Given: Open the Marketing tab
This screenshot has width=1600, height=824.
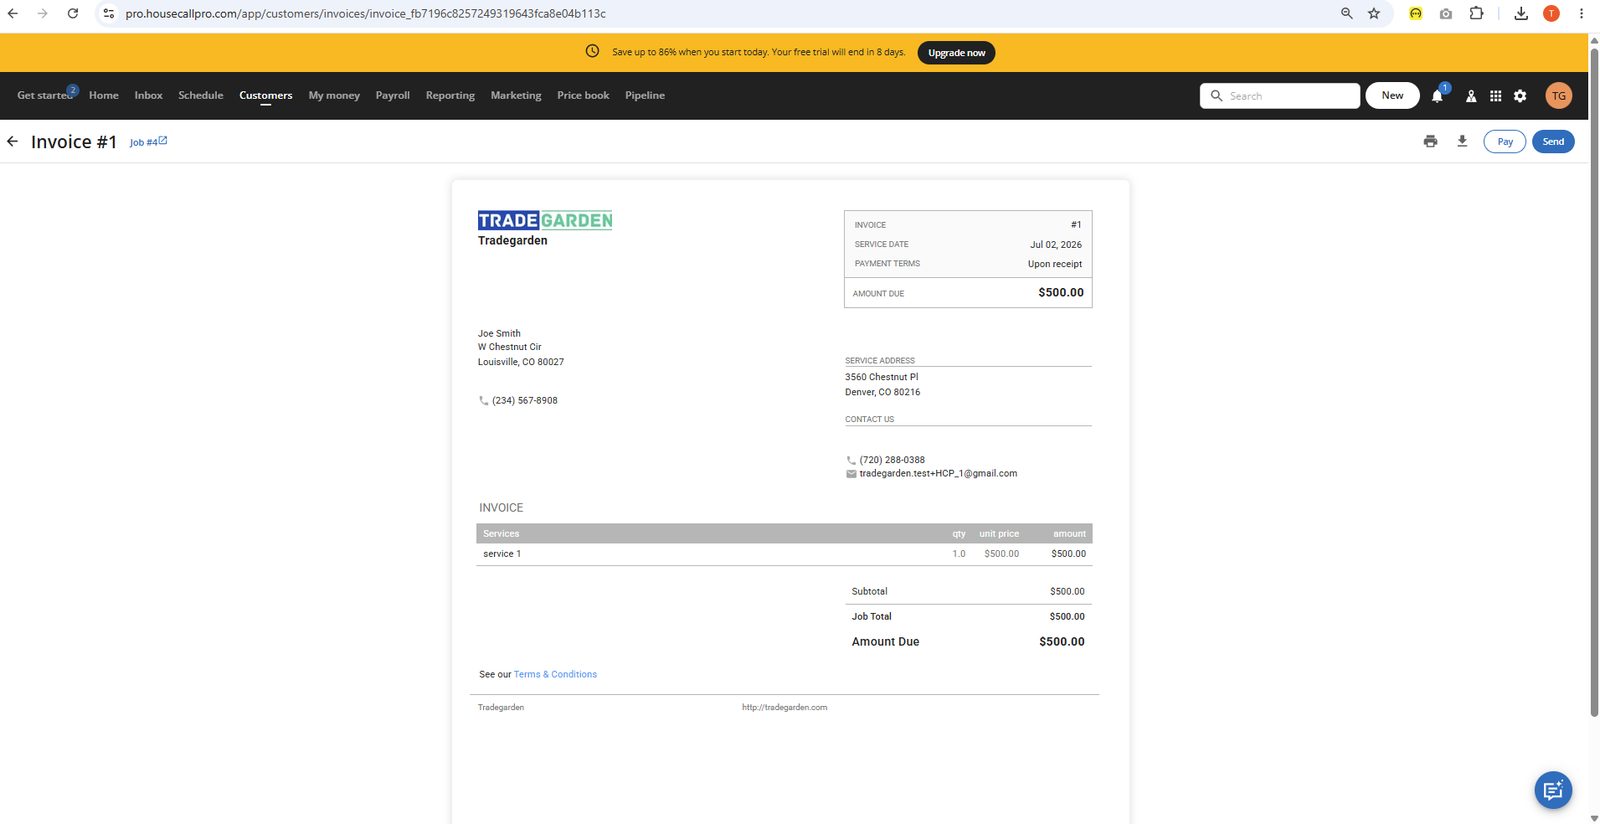Looking at the screenshot, I should [x=516, y=95].
